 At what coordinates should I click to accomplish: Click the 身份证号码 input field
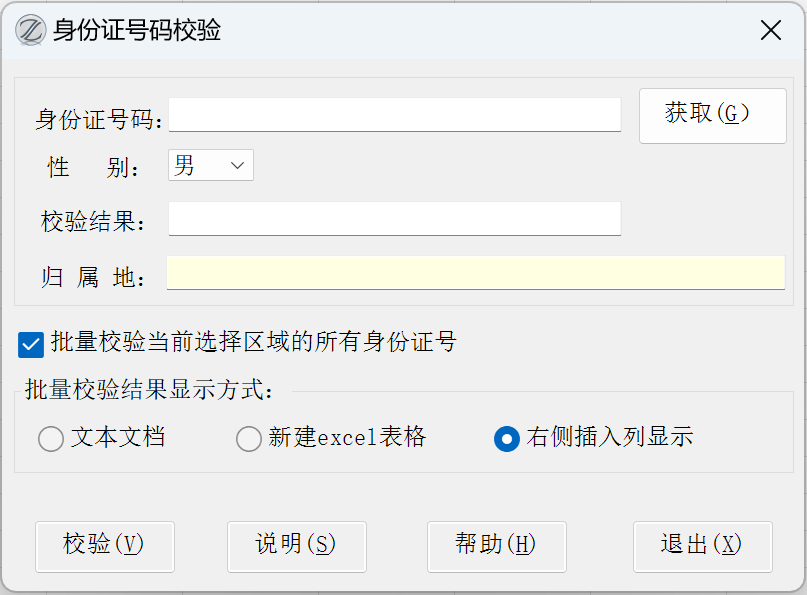tap(395, 115)
